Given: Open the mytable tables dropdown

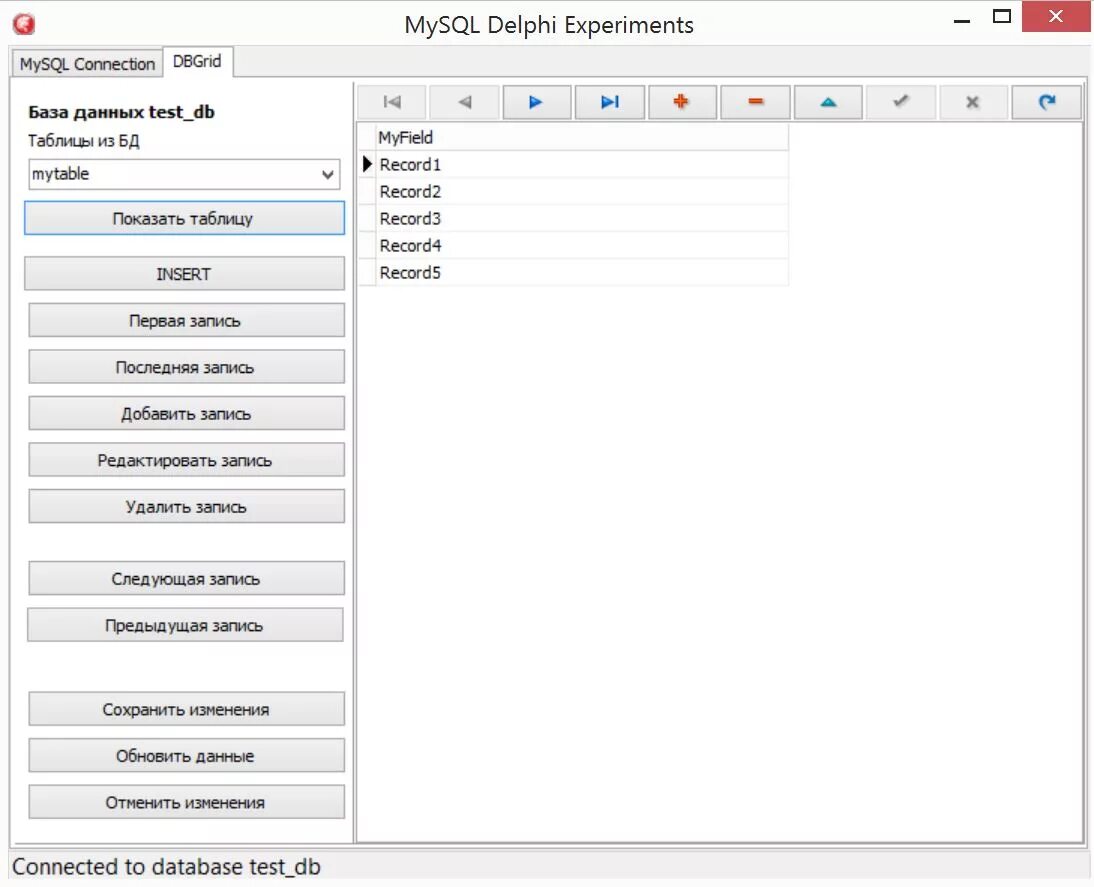Looking at the screenshot, I should click(x=184, y=174).
